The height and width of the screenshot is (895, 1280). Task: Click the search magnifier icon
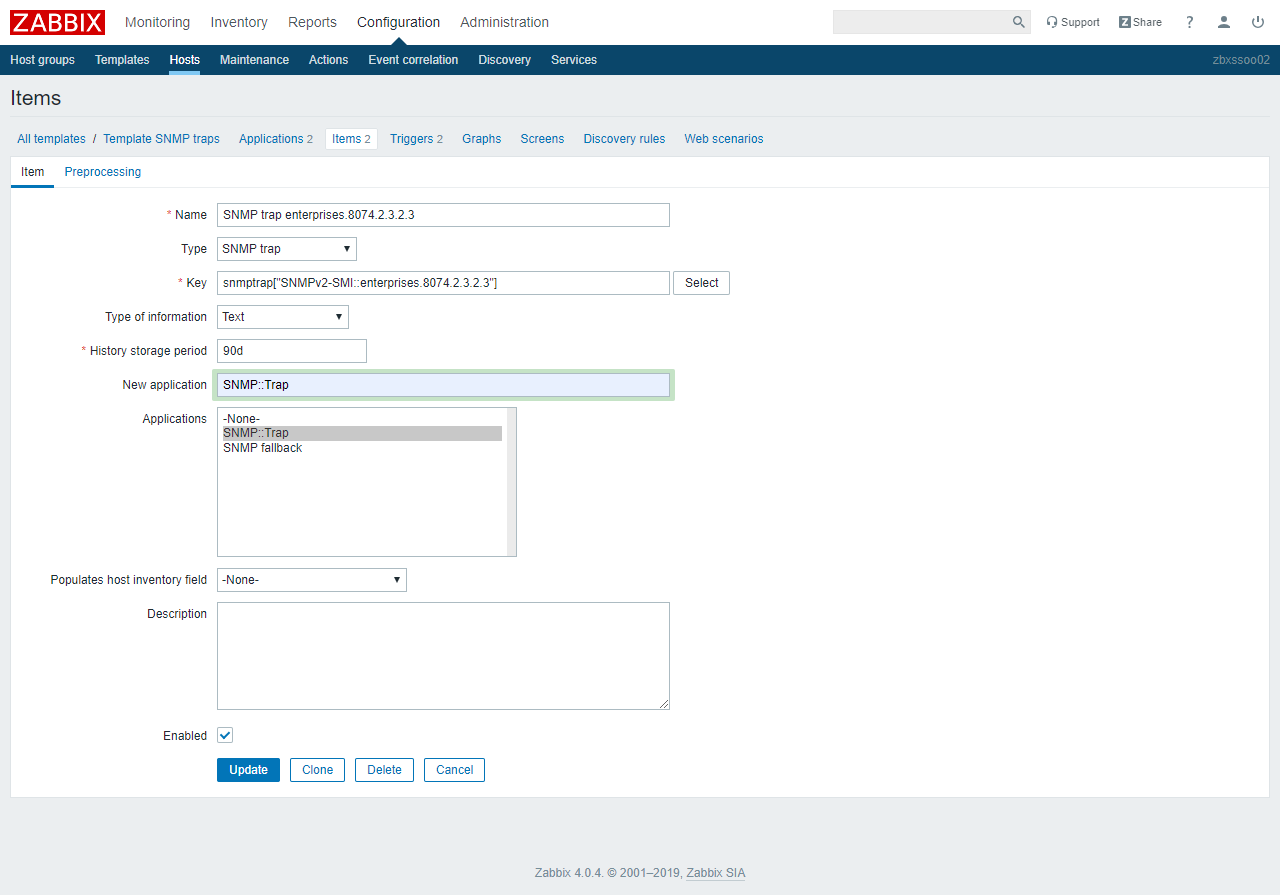coord(1018,22)
